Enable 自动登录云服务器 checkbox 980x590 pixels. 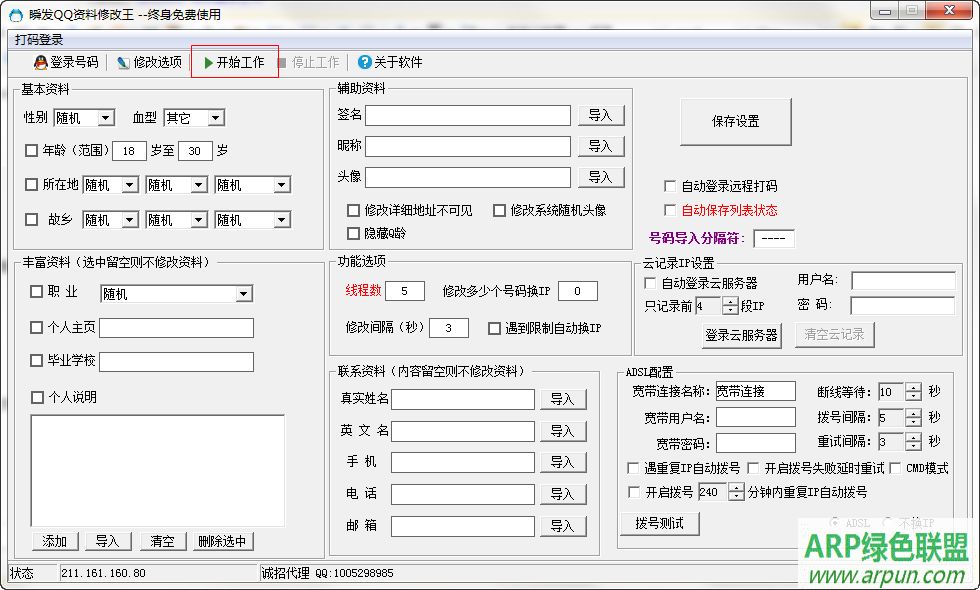click(x=650, y=283)
